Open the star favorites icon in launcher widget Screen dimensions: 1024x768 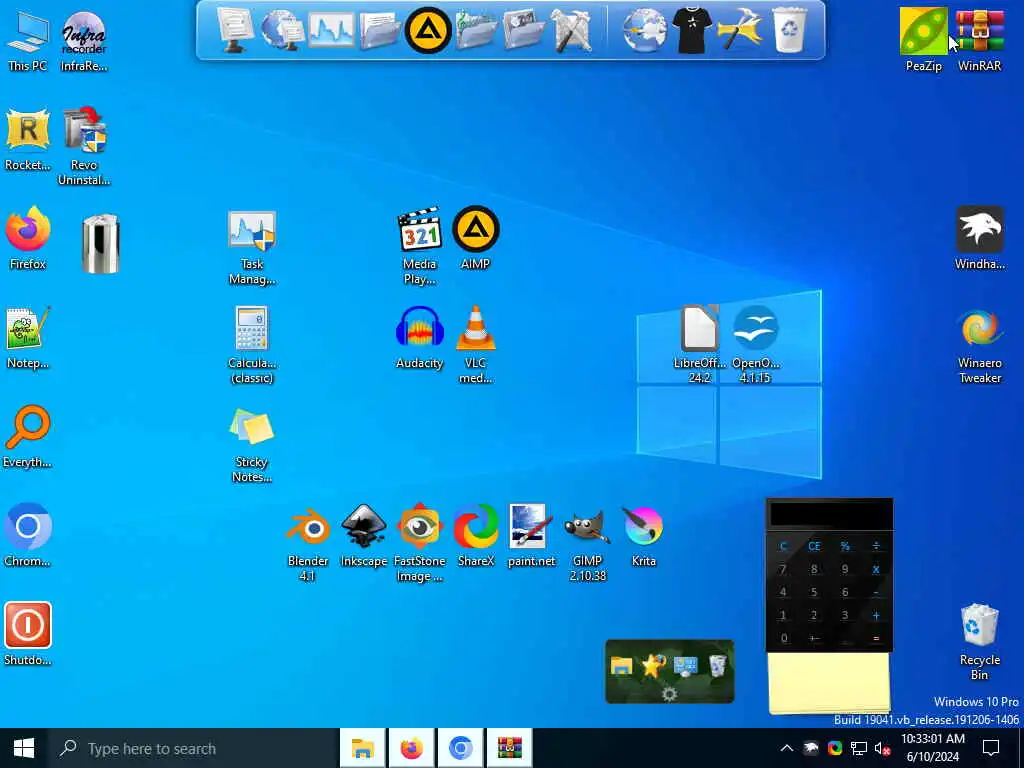click(654, 665)
